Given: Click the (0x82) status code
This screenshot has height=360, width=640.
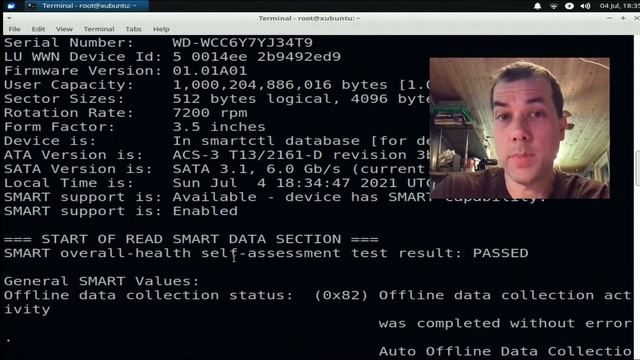Looking at the screenshot, I should coord(341,295).
